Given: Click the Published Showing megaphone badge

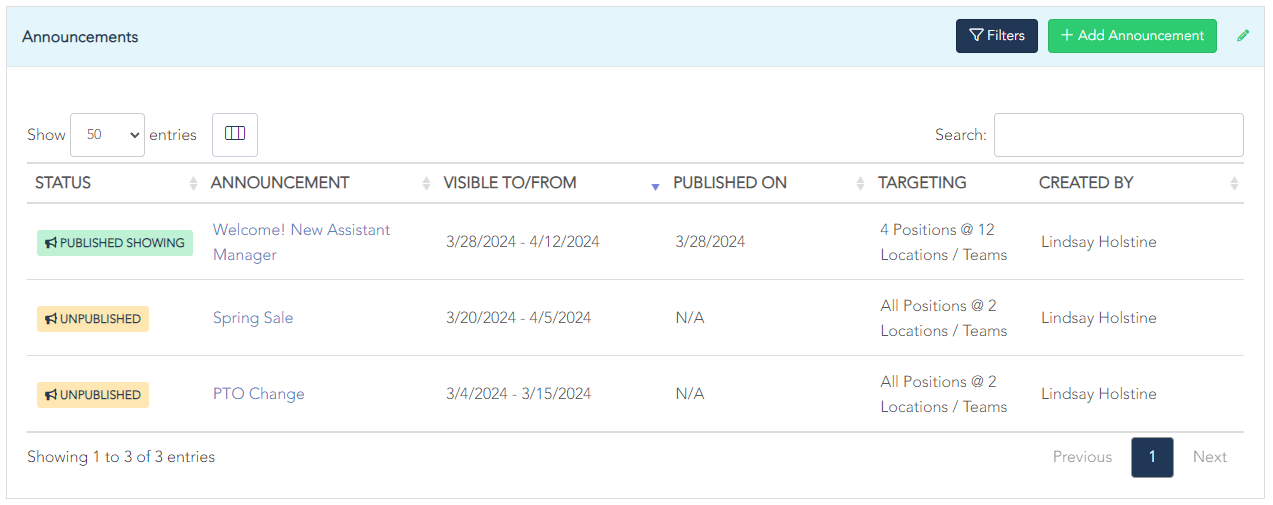Looking at the screenshot, I should tap(115, 243).
